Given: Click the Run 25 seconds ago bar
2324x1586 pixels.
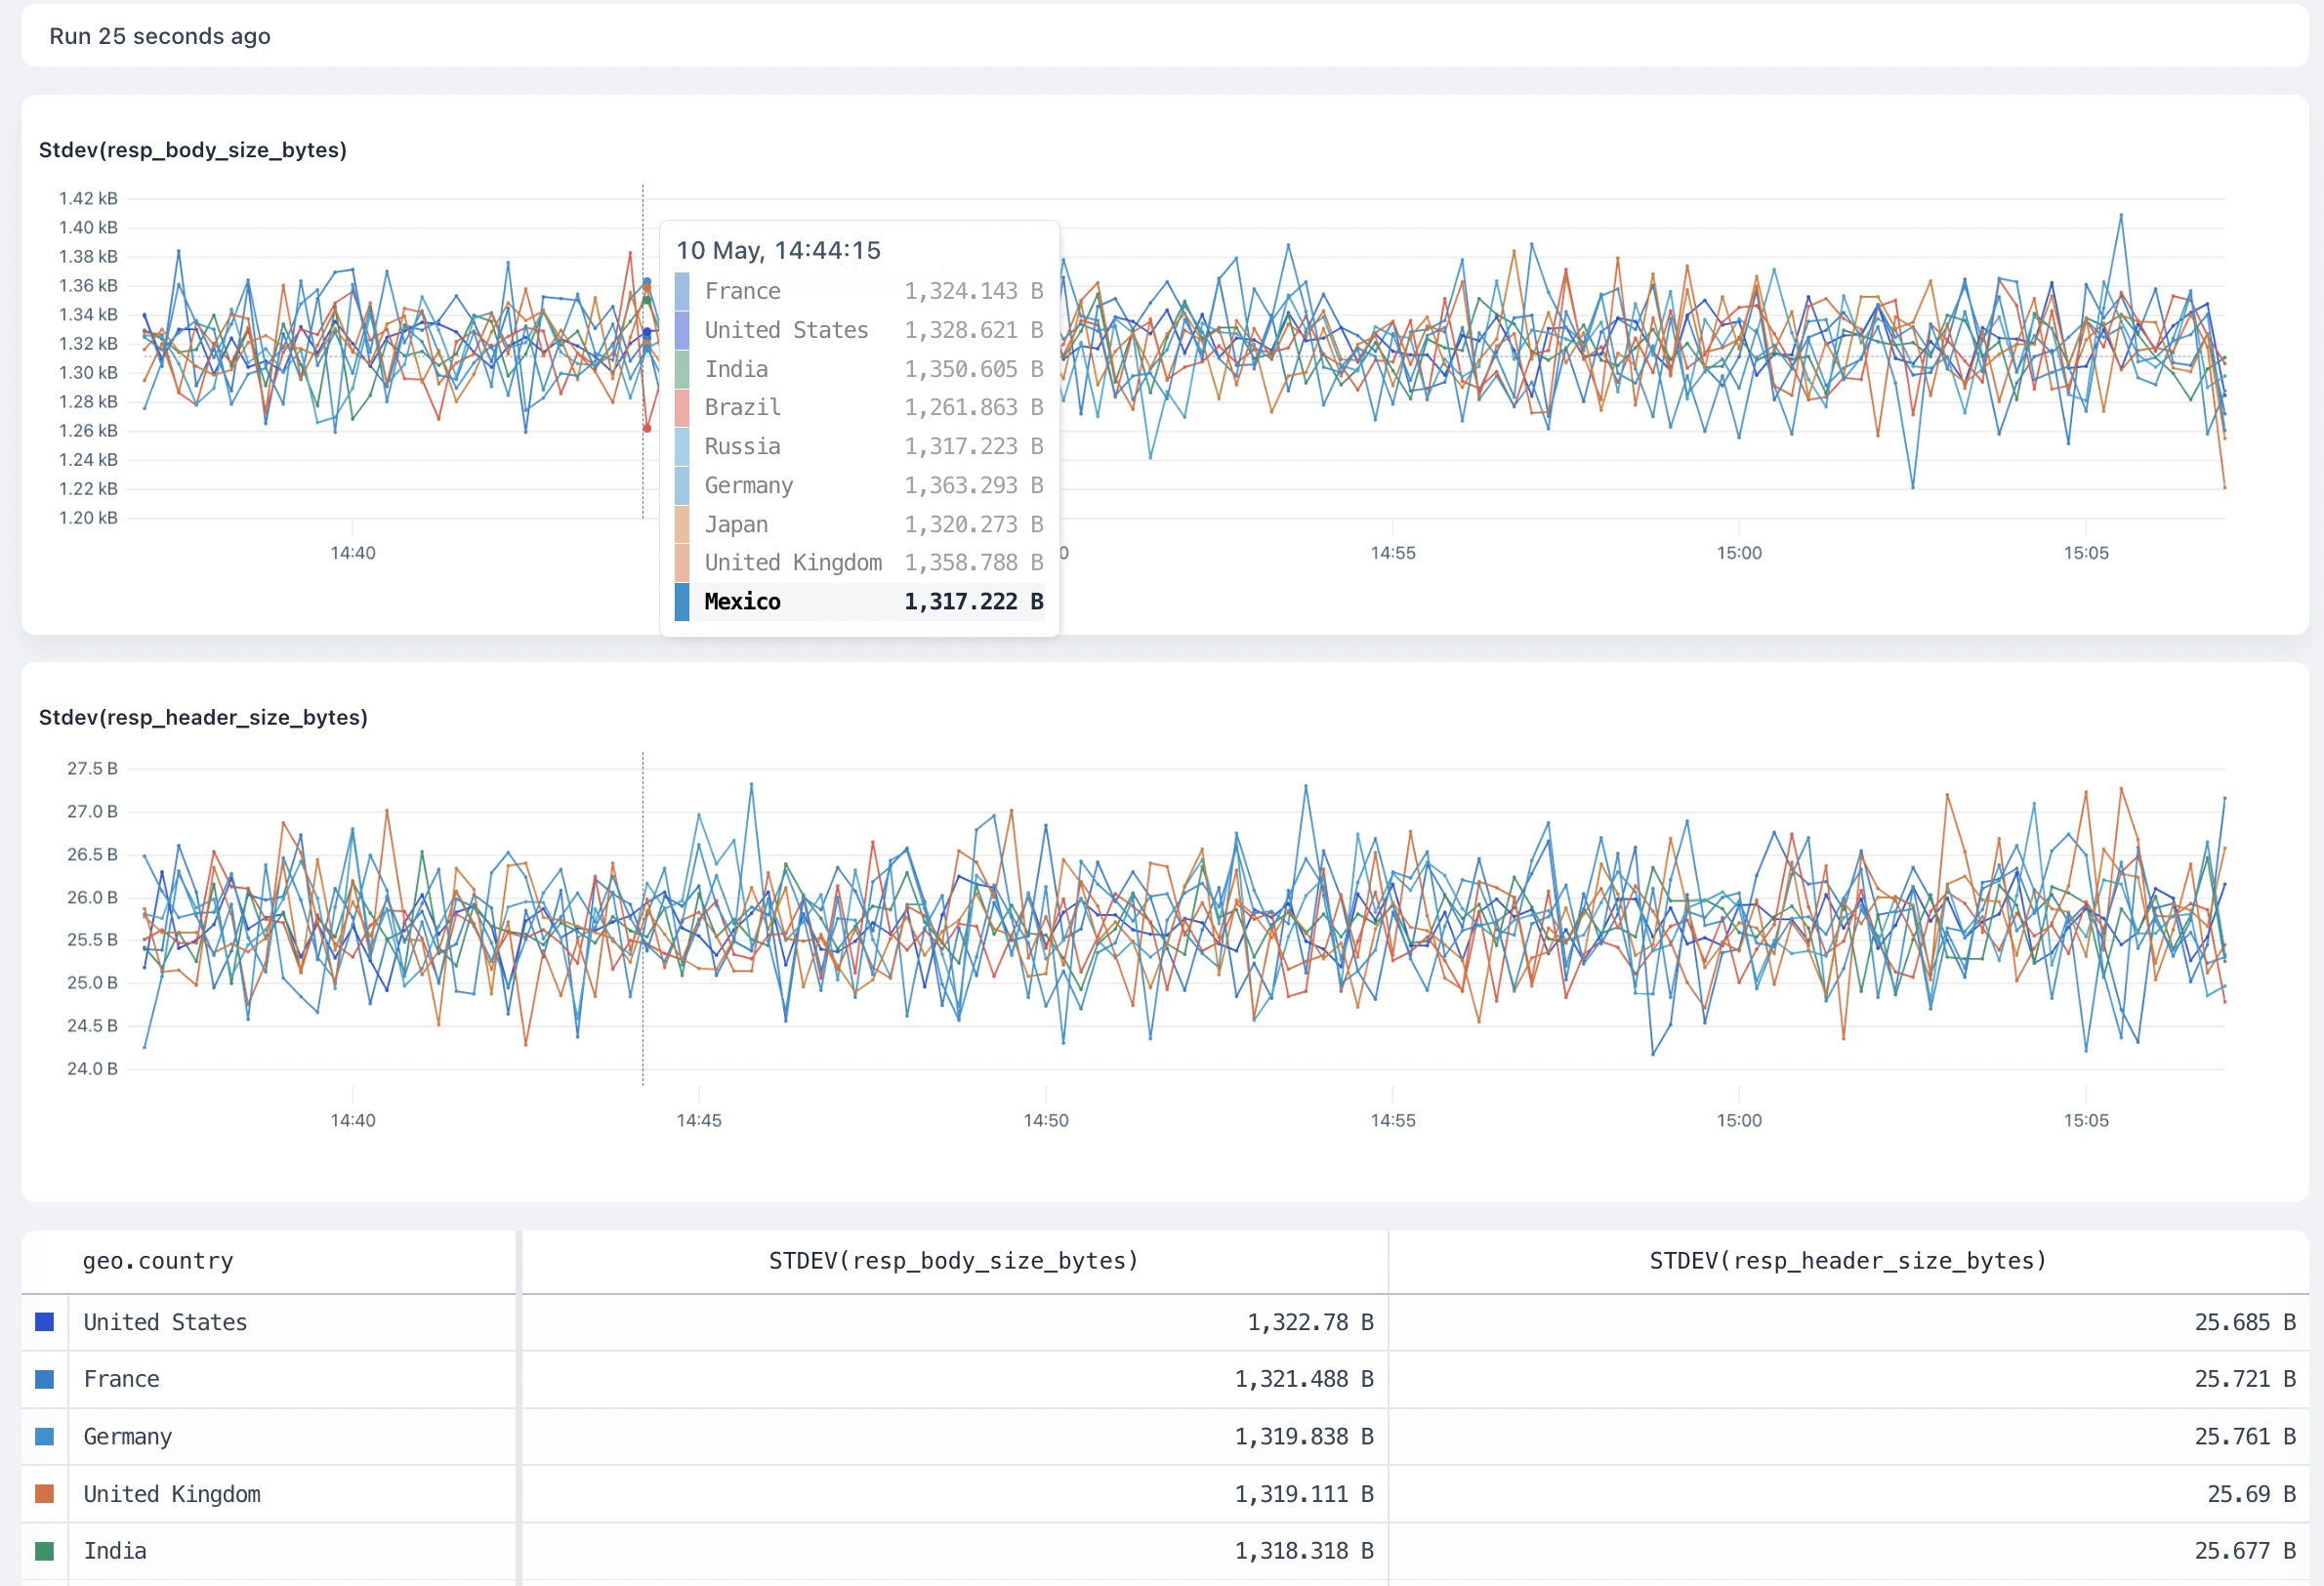Looking at the screenshot, I should click(x=161, y=35).
